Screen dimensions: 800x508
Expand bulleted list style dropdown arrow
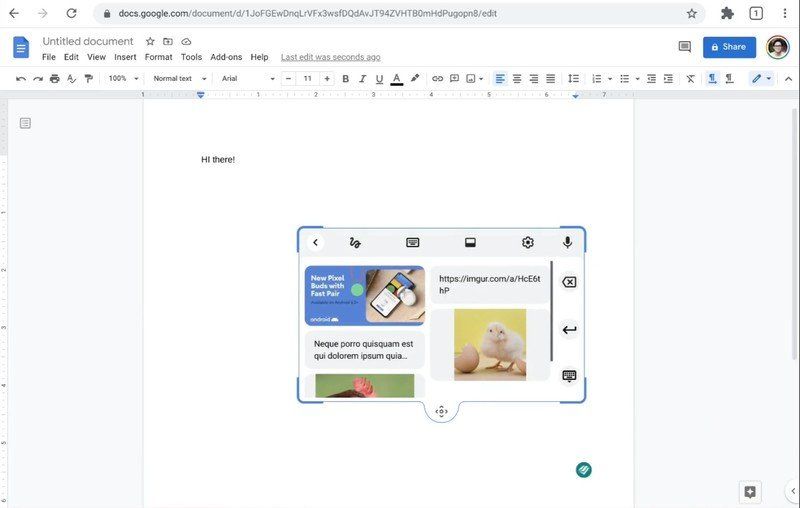[x=637, y=79]
